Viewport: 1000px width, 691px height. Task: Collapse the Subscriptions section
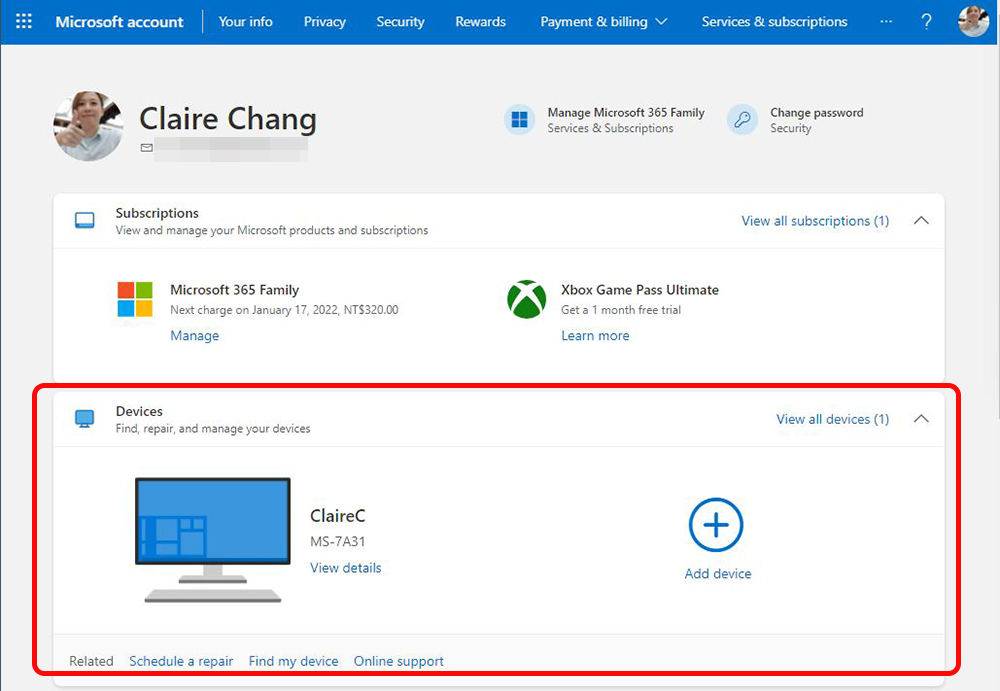tap(921, 221)
